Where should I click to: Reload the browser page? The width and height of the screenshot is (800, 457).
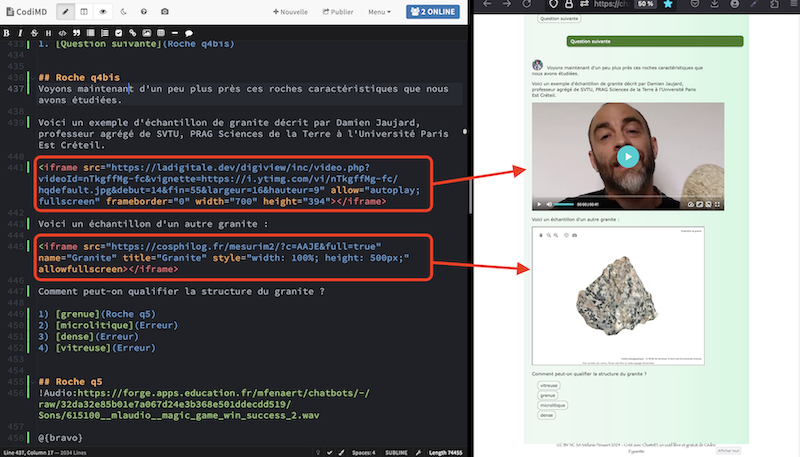[x=526, y=4]
